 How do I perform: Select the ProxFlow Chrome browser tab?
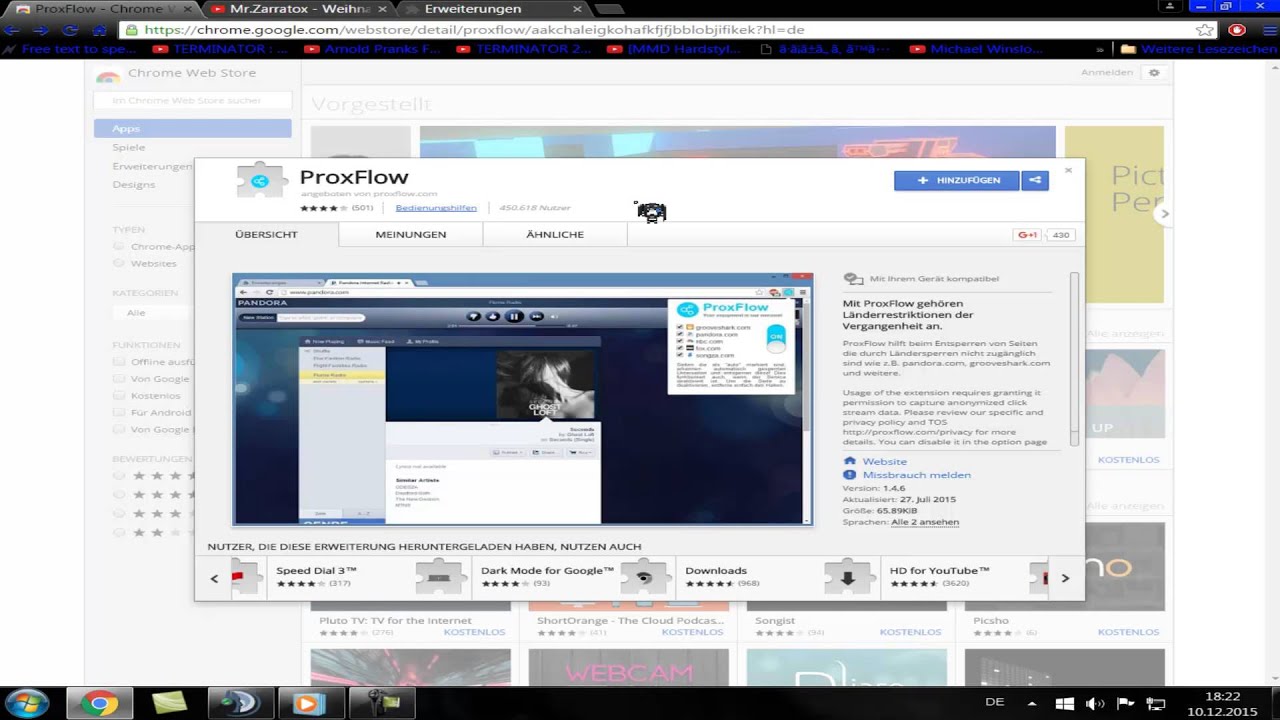[98, 9]
